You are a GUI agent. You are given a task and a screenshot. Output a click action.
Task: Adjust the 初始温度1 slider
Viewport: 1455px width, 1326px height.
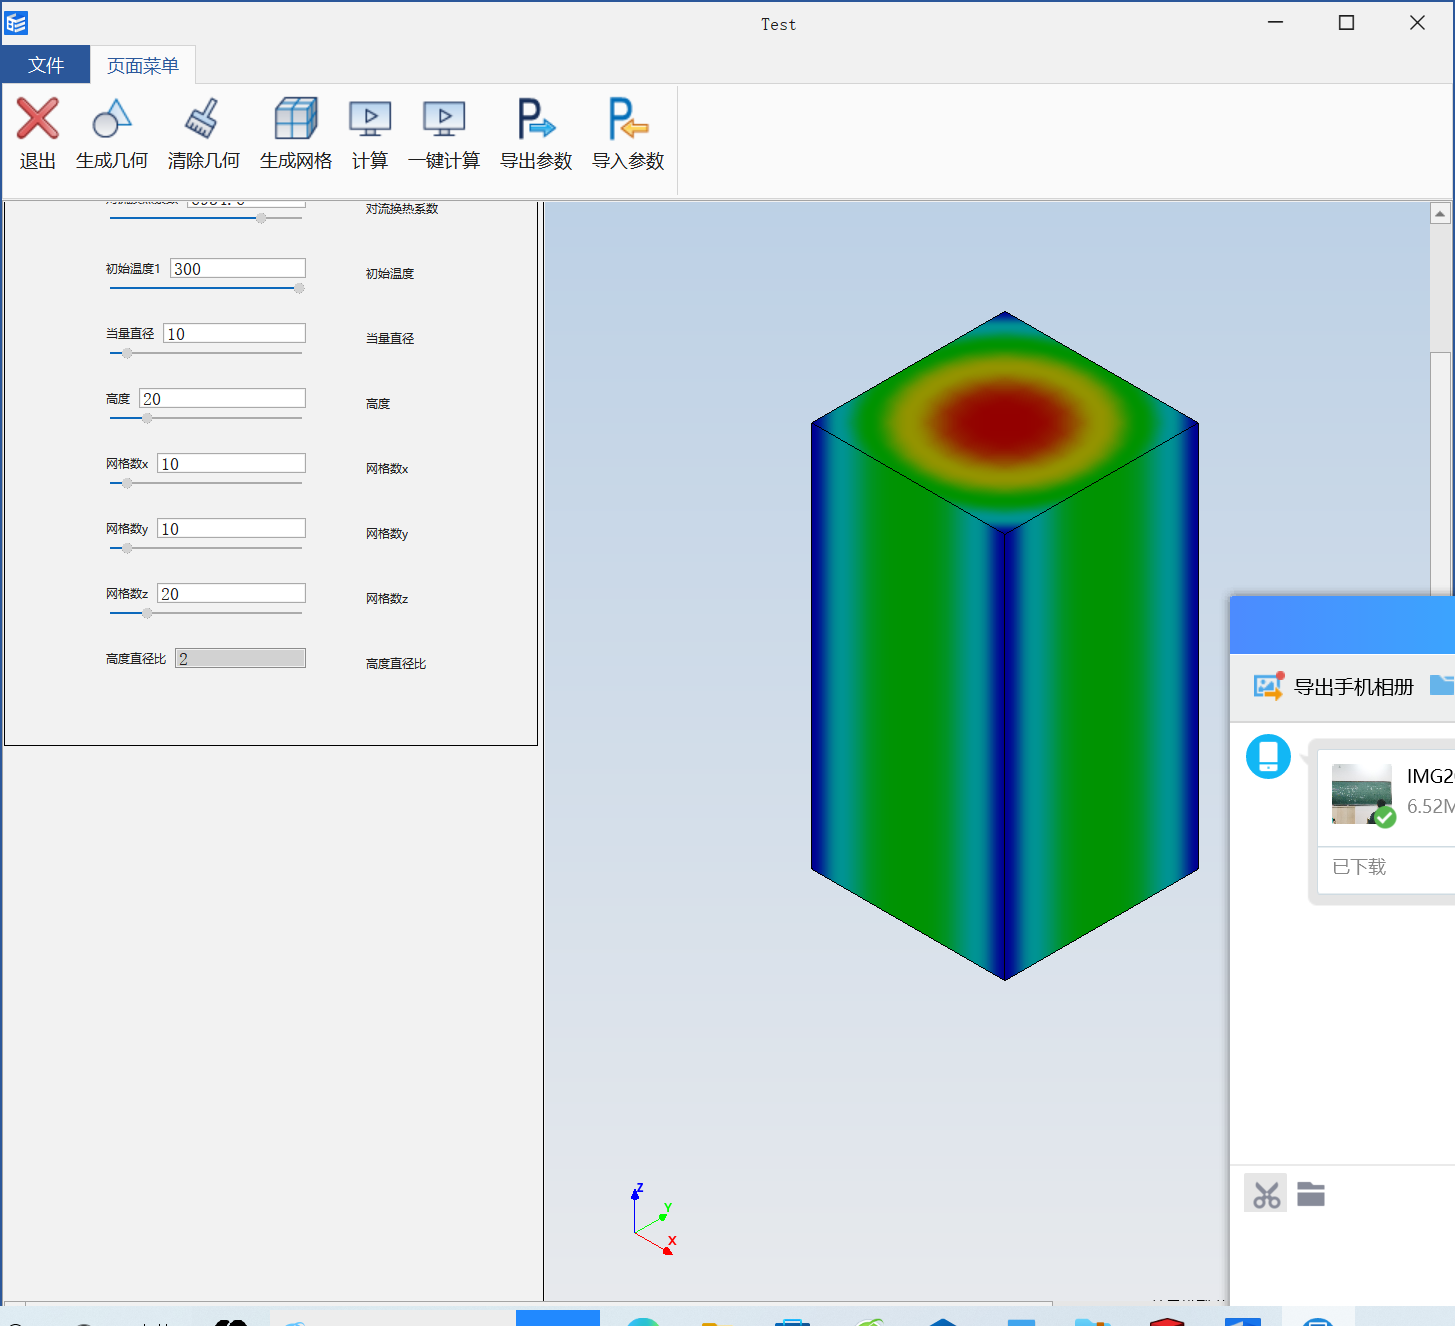(206, 288)
